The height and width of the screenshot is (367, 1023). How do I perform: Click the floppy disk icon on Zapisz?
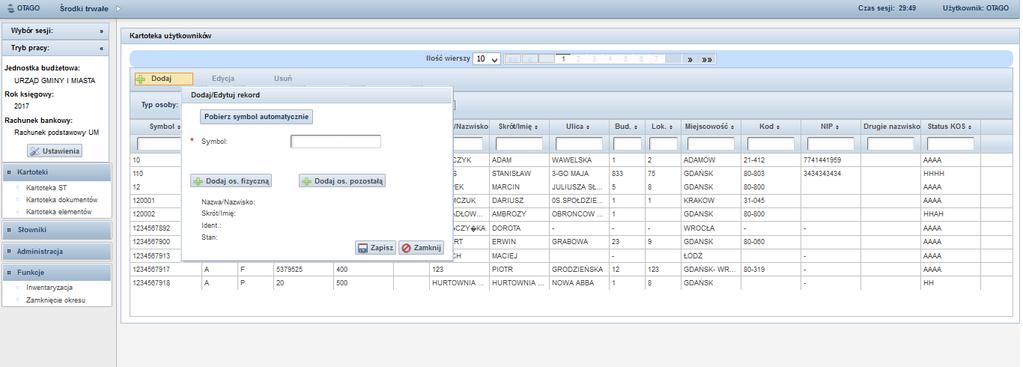pyautogui.click(x=362, y=248)
